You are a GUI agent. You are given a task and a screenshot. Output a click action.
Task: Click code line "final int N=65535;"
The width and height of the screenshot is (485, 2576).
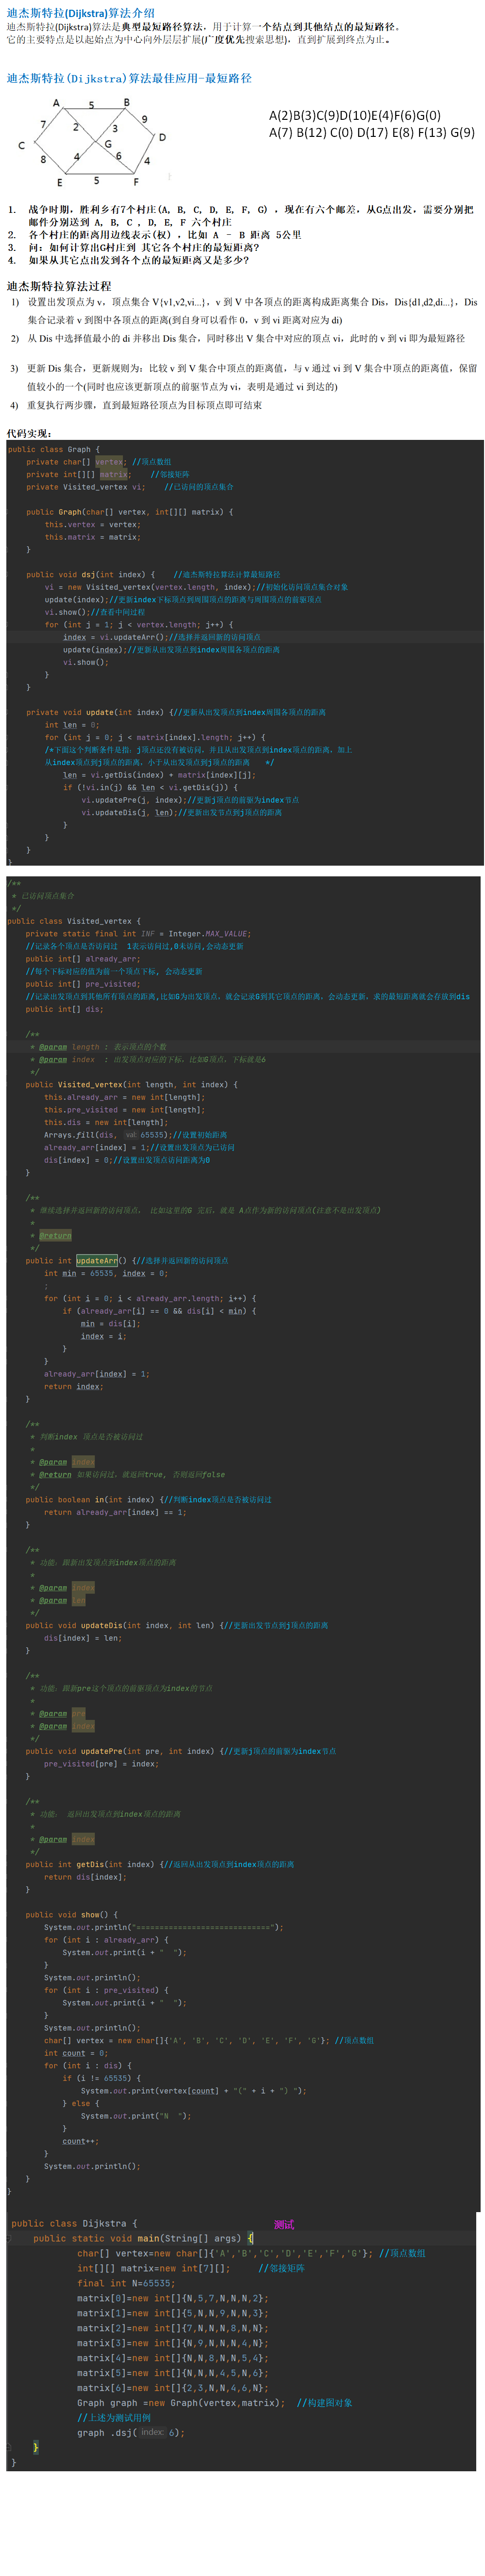(125, 2283)
